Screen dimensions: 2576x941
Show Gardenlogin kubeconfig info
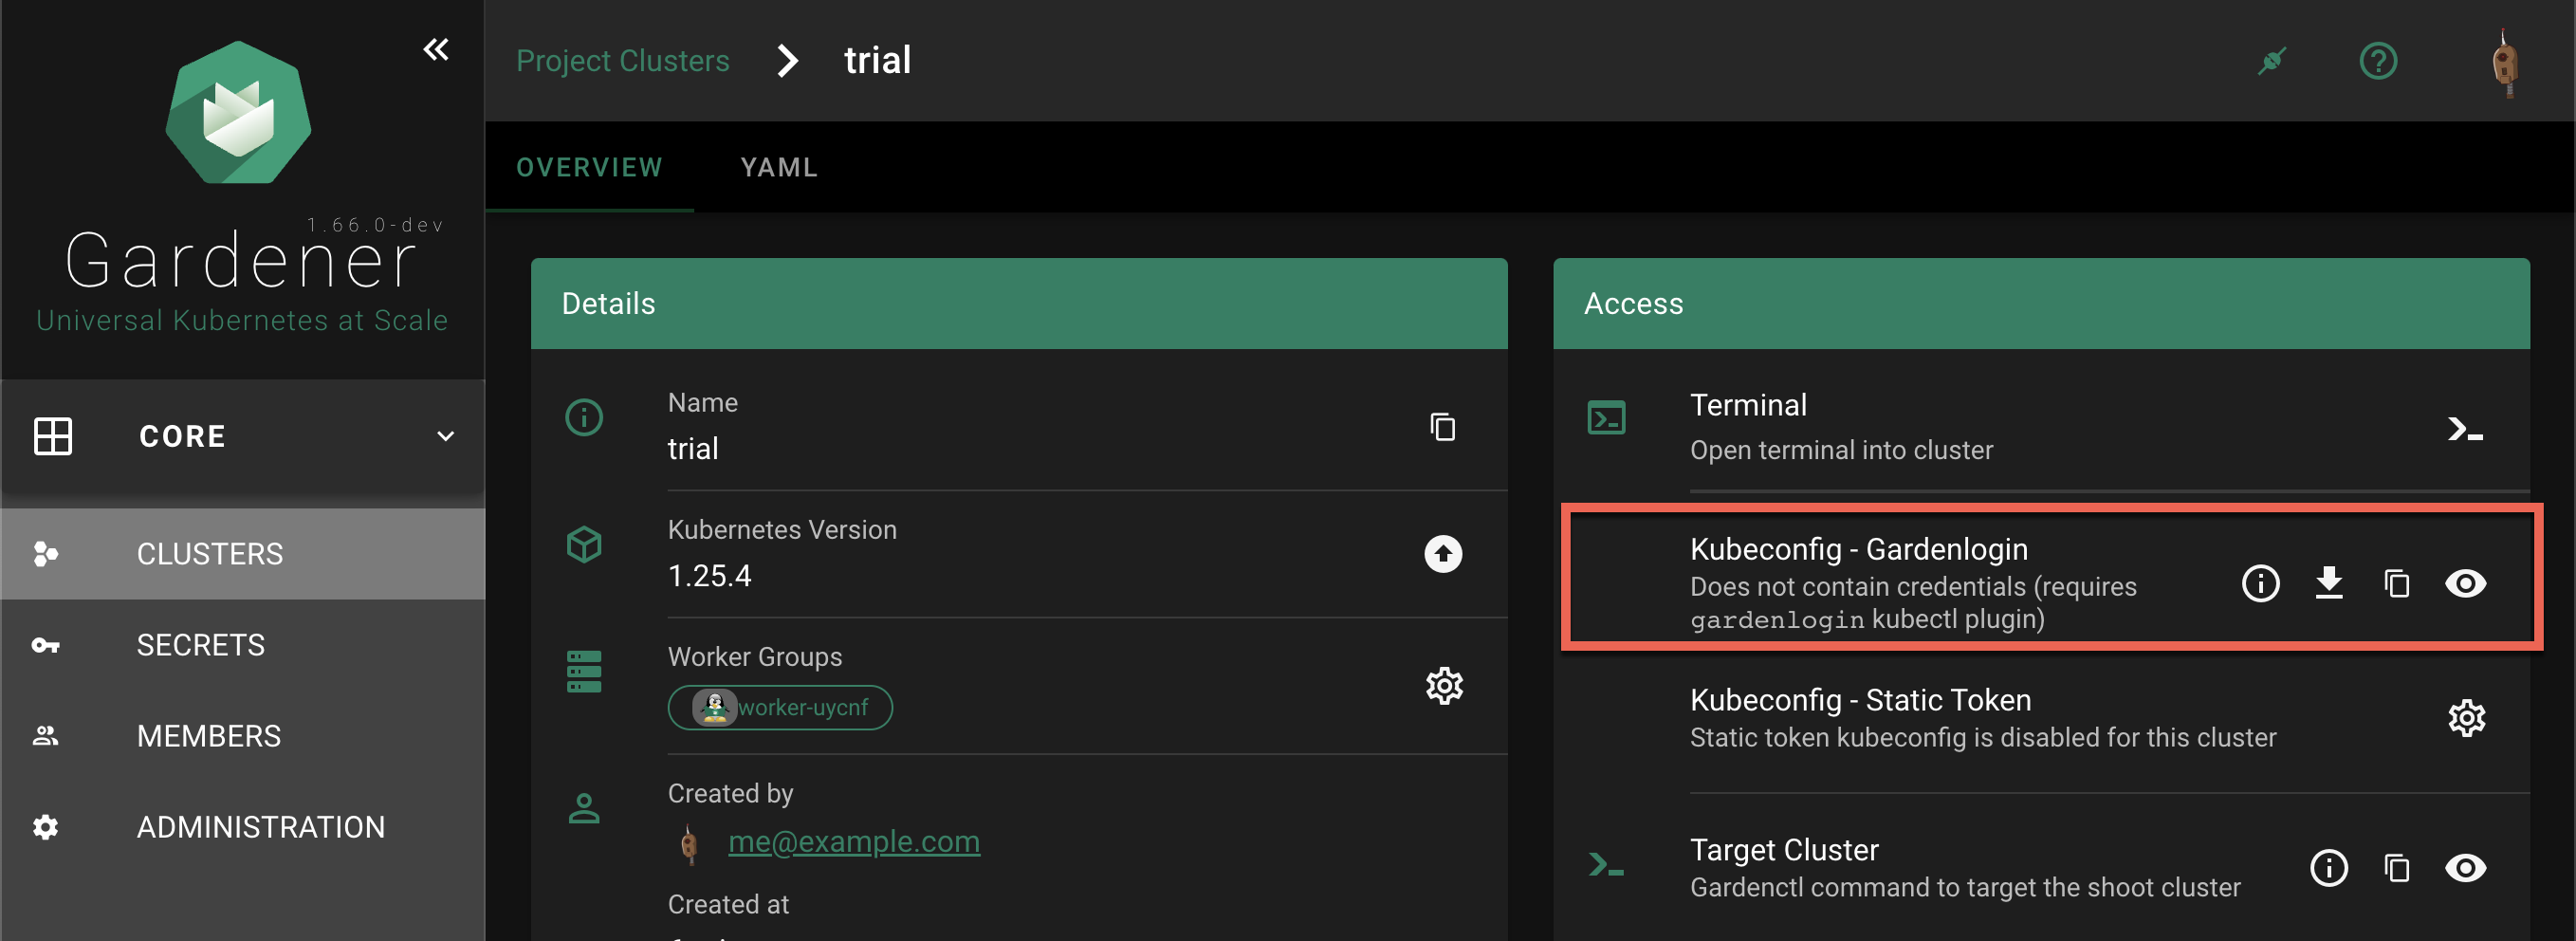point(2260,583)
